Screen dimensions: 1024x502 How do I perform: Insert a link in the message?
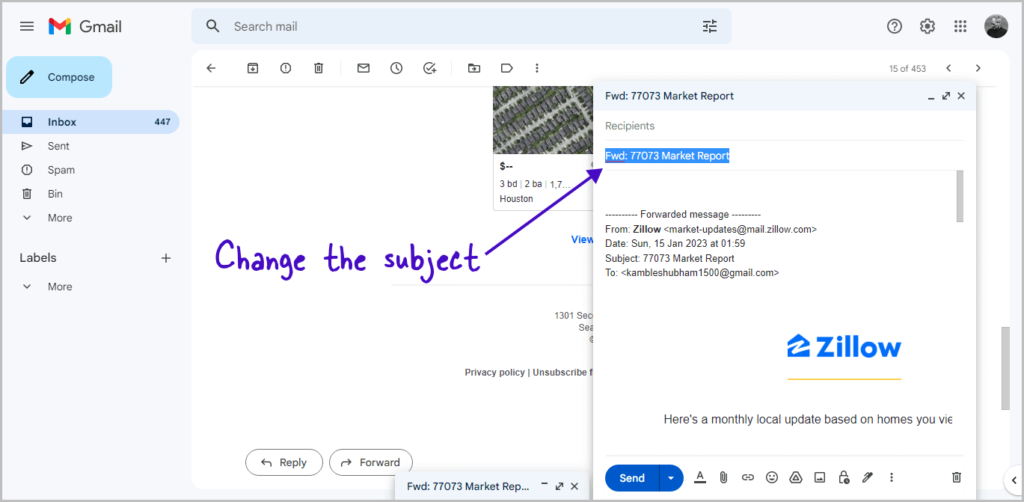click(x=748, y=477)
